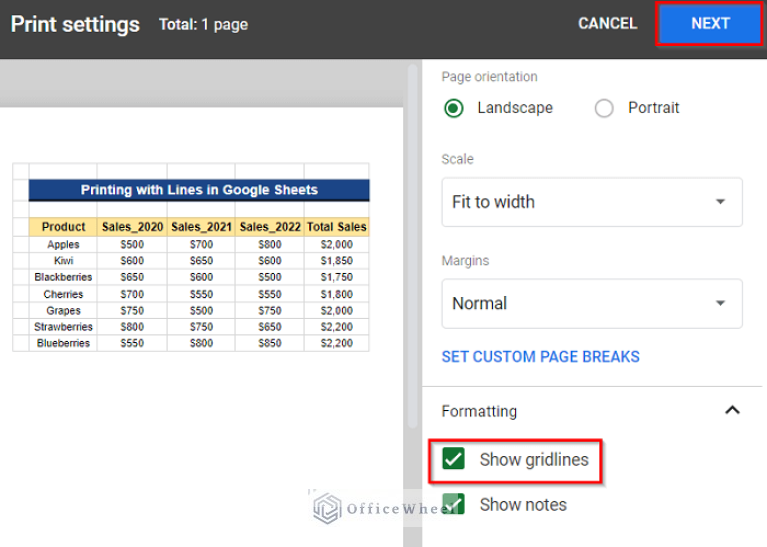Image resolution: width=767 pixels, height=547 pixels.
Task: Toggle the Show notes checkbox
Action: point(454,505)
